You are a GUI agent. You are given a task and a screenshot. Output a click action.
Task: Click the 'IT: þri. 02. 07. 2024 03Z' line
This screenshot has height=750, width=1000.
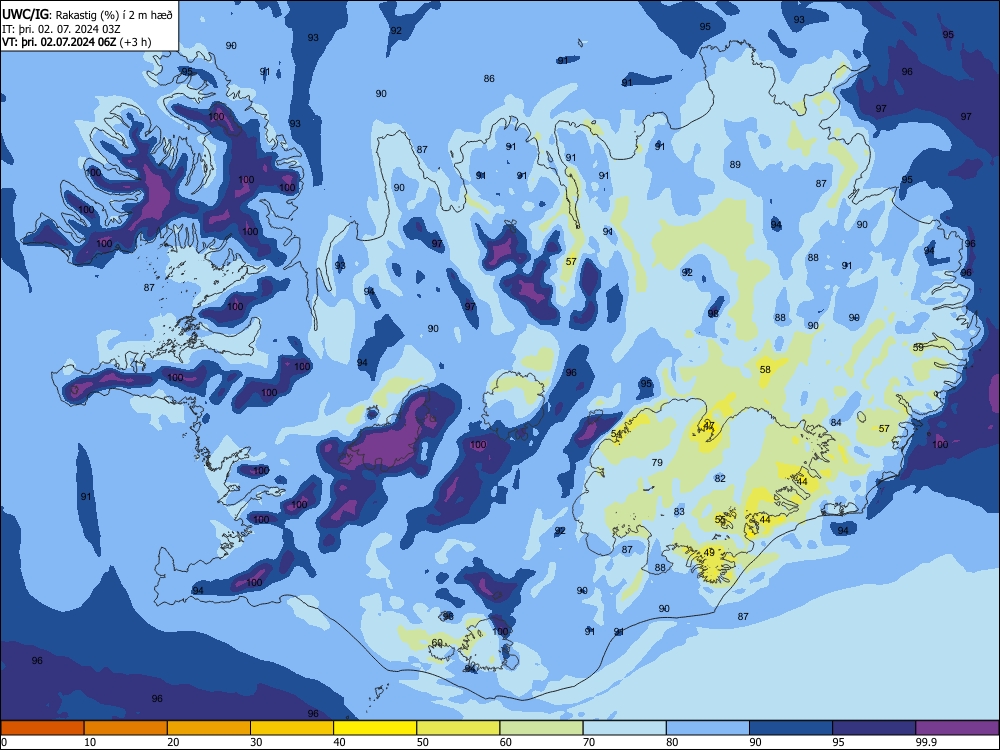(x=61, y=29)
